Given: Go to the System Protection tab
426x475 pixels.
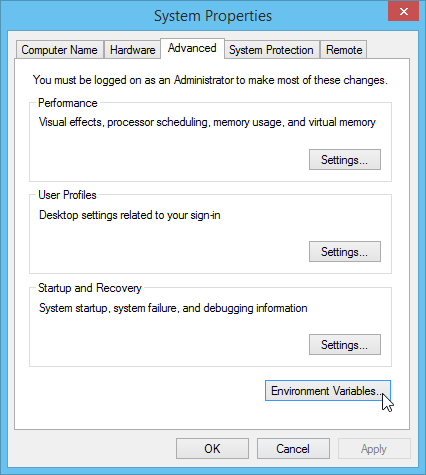Looking at the screenshot, I should (271, 50).
